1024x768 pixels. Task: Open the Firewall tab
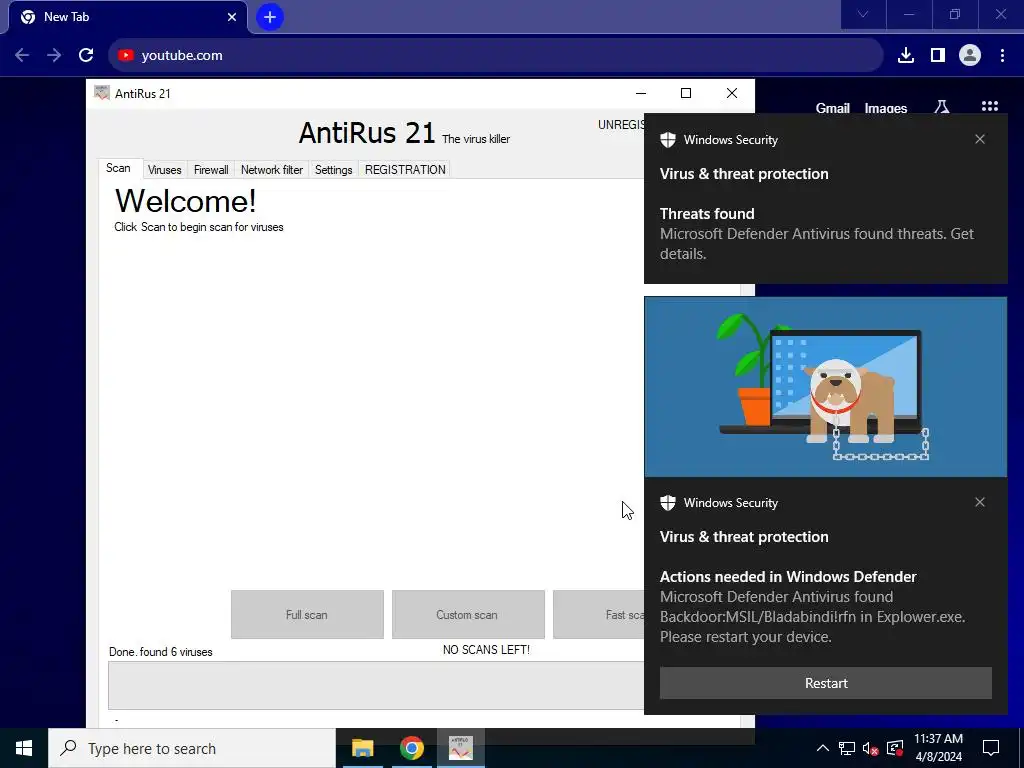pos(211,170)
